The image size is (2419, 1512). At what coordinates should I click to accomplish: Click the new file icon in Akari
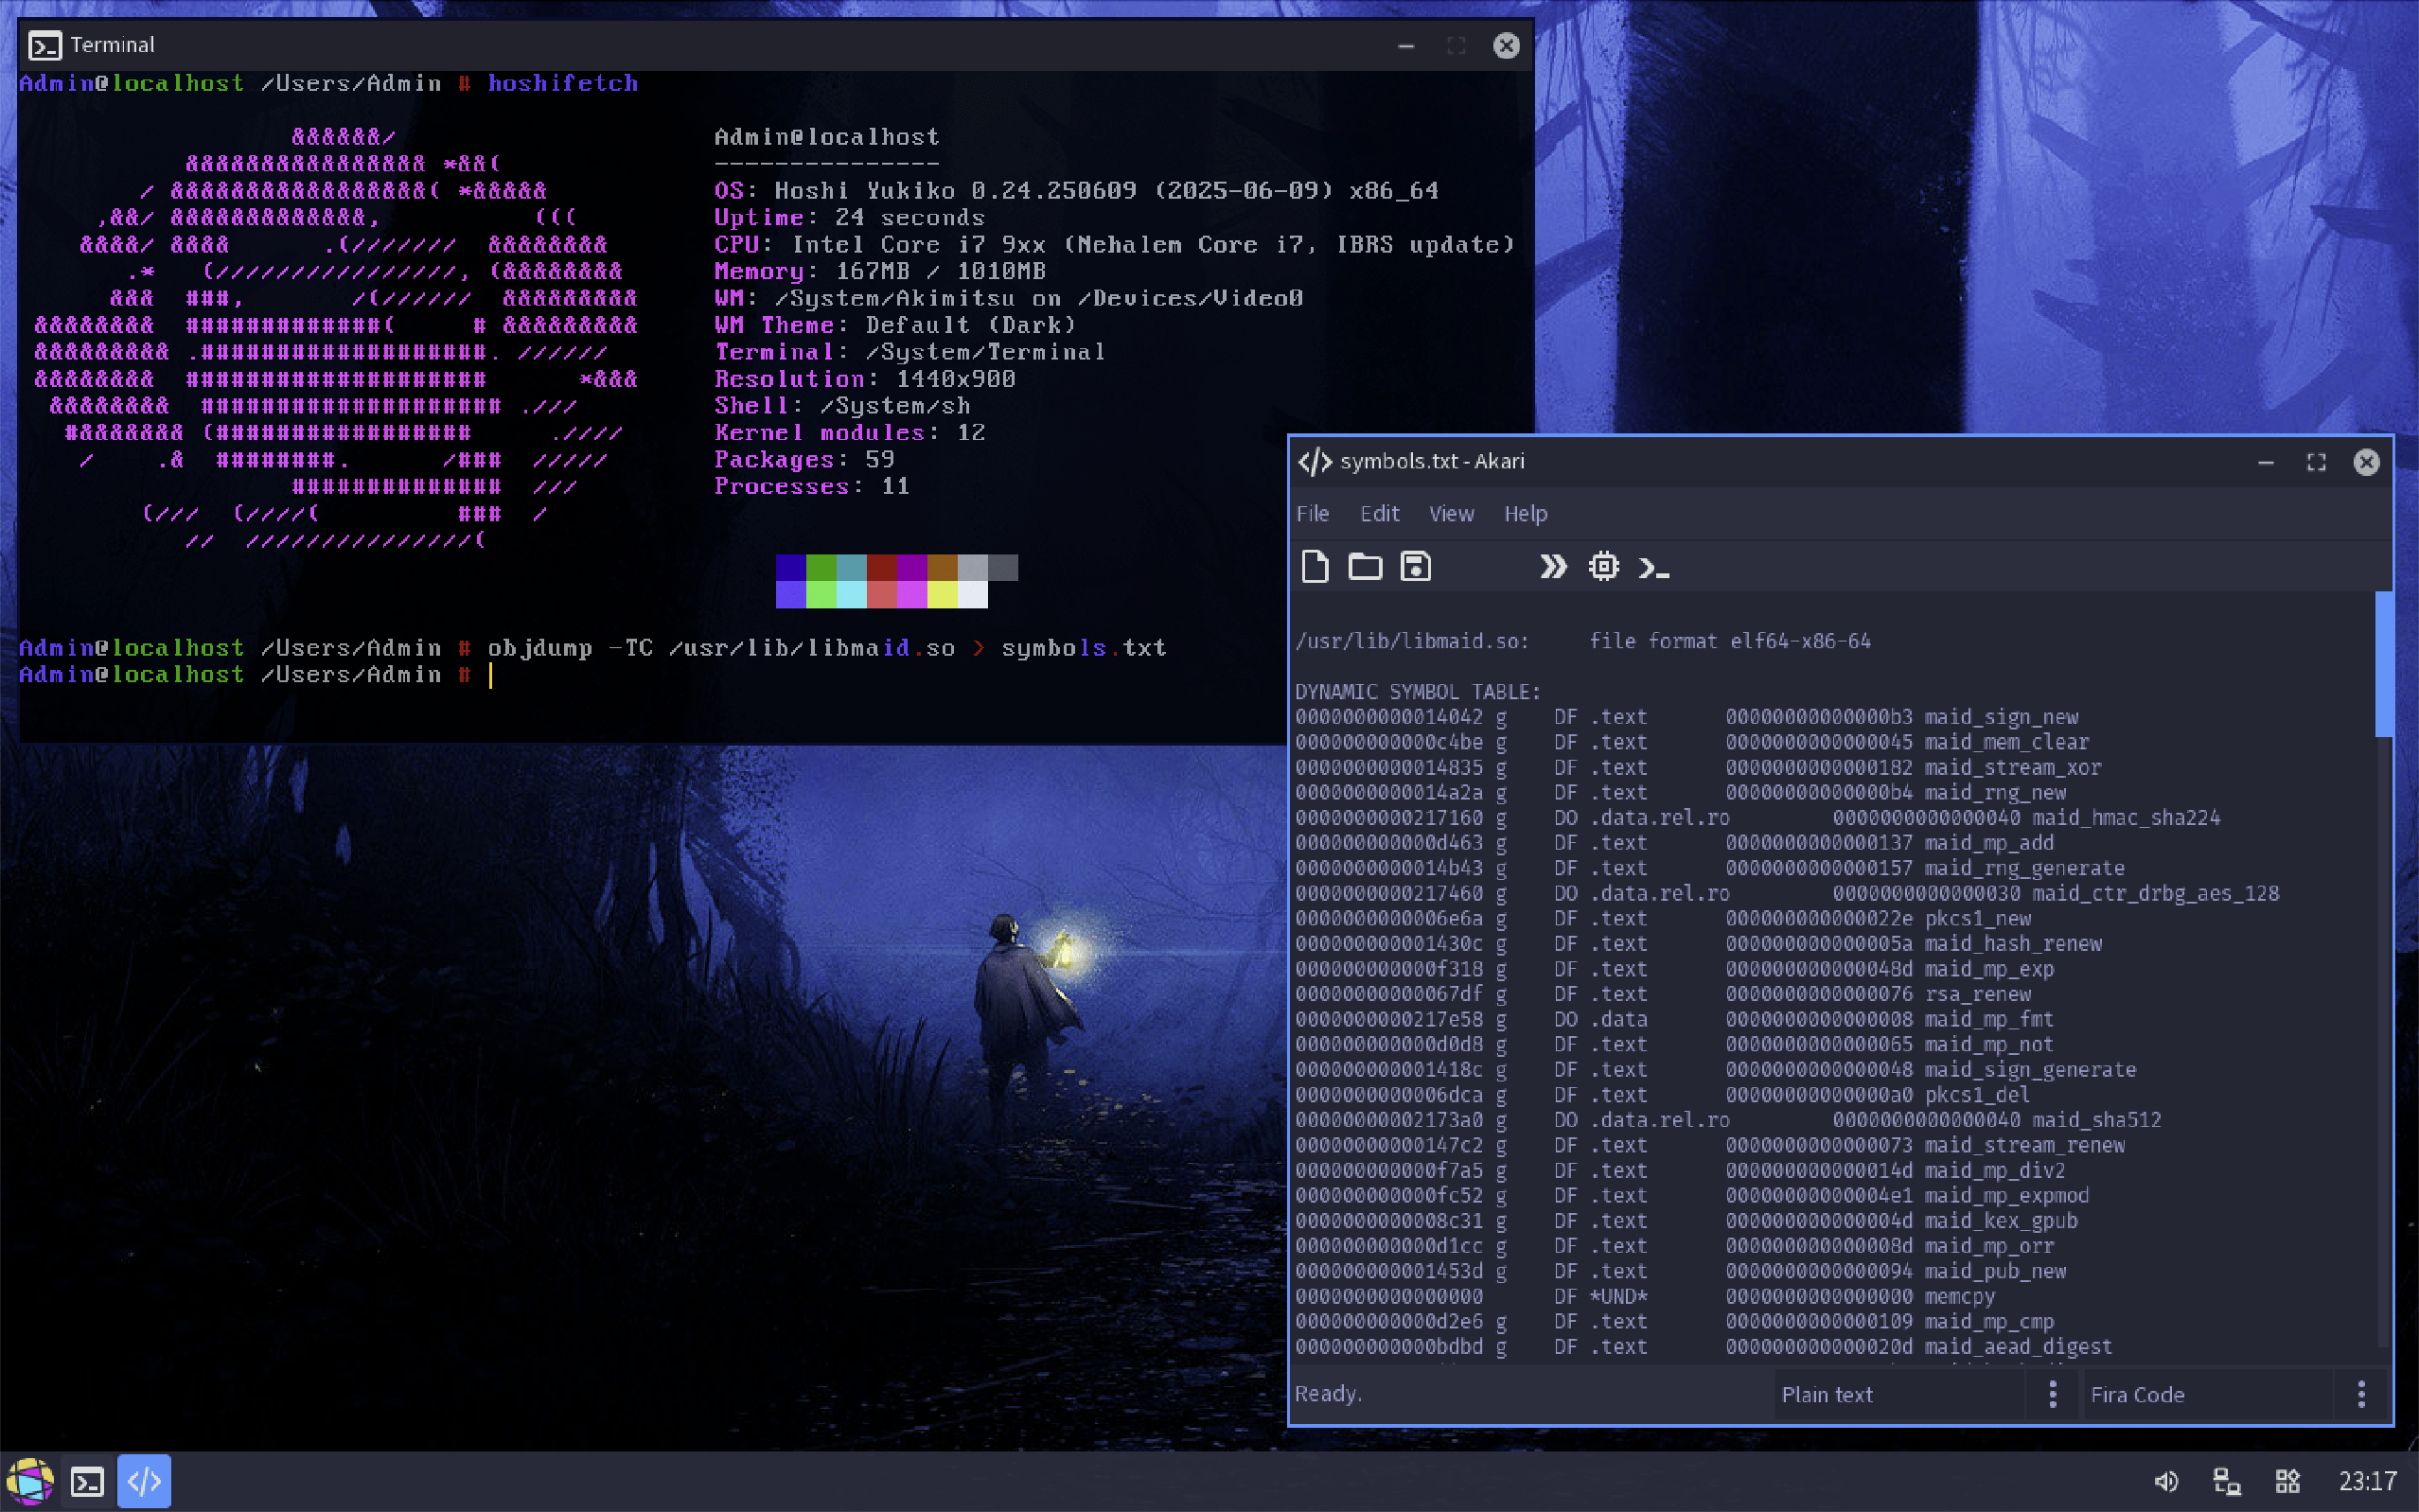[x=1314, y=567]
